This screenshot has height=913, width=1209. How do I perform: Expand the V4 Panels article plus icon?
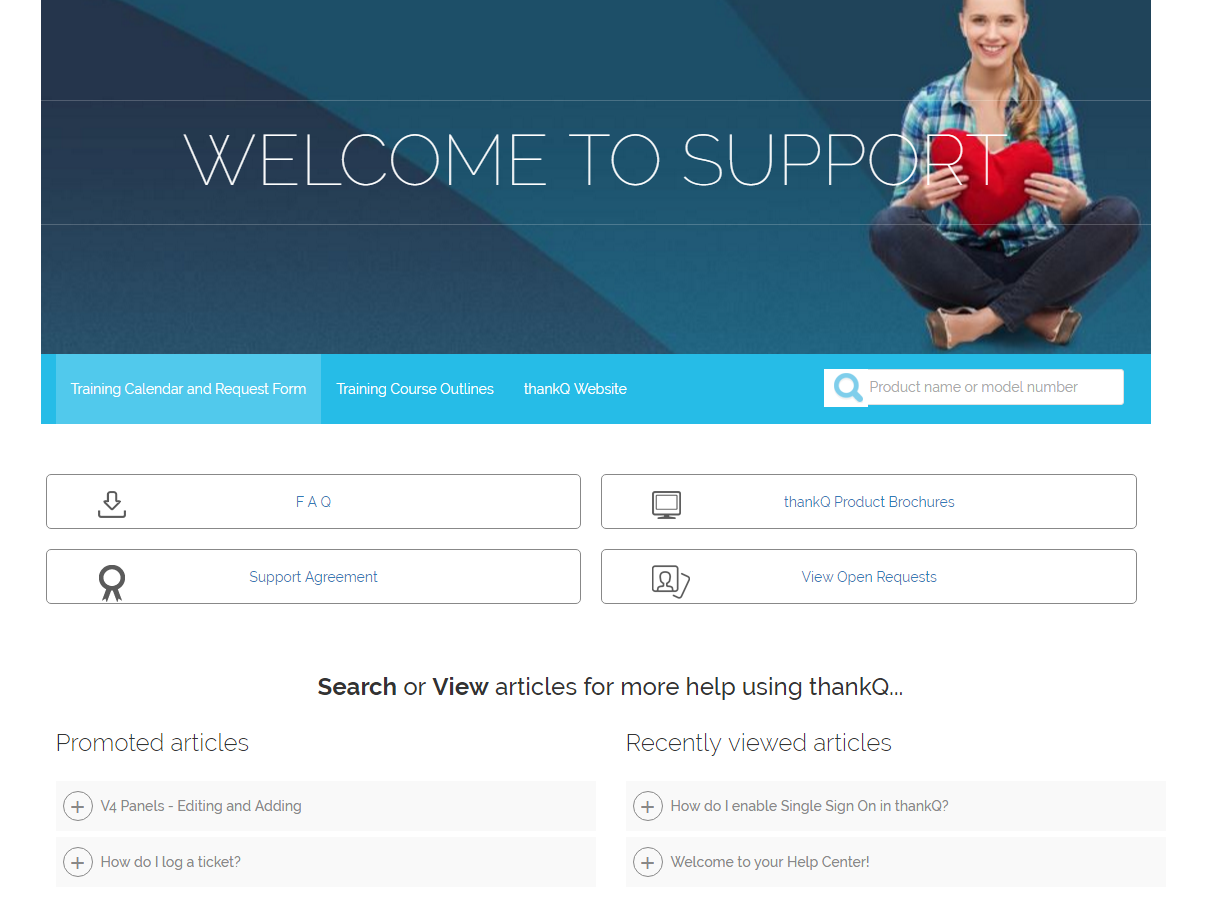point(78,806)
